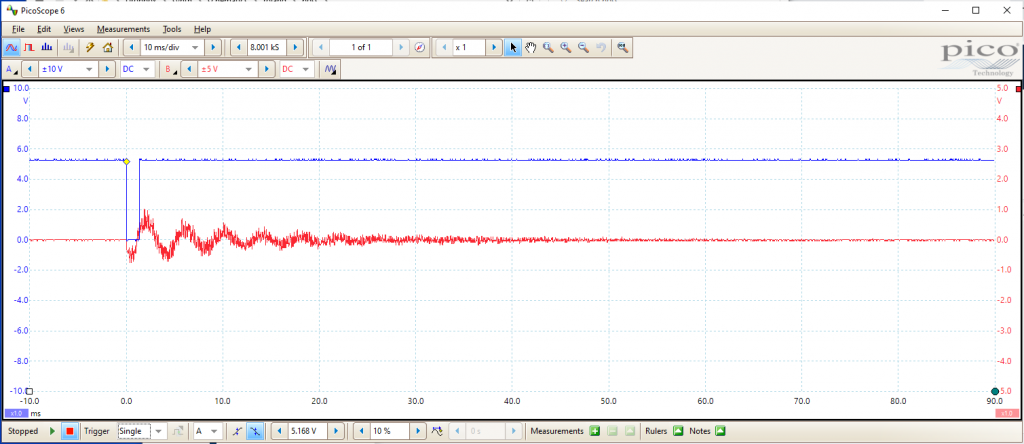Click the red x1.0 axis scale button
This screenshot has height=444, width=1024.
point(1007,413)
